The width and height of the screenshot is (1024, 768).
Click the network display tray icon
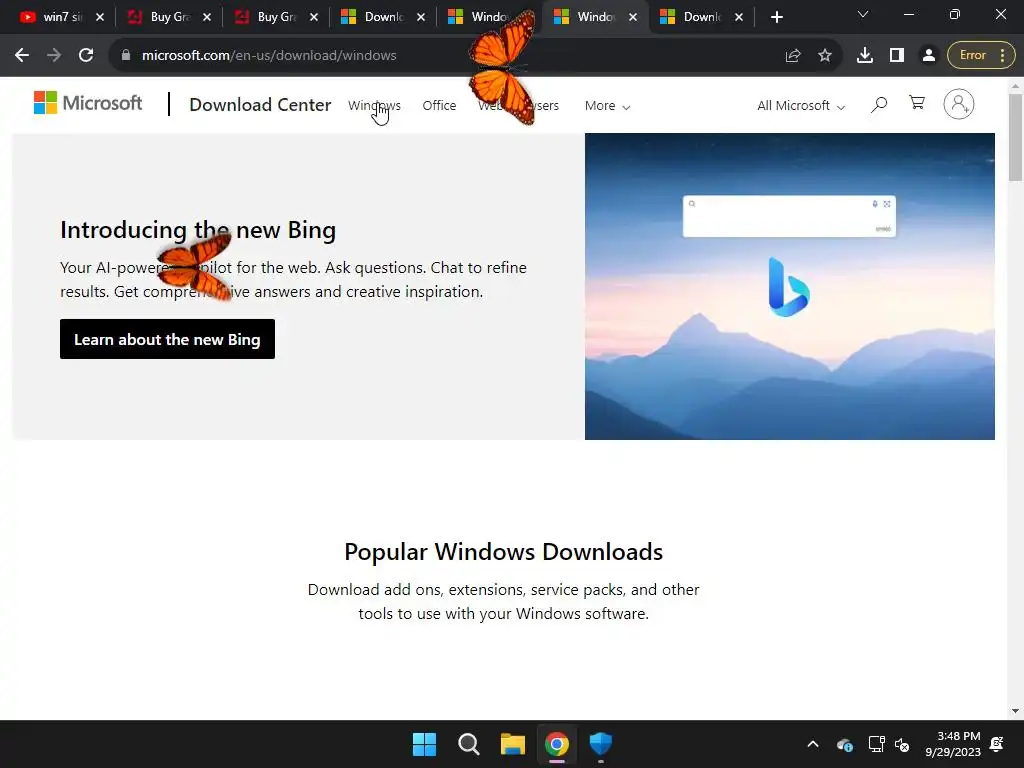pos(876,744)
